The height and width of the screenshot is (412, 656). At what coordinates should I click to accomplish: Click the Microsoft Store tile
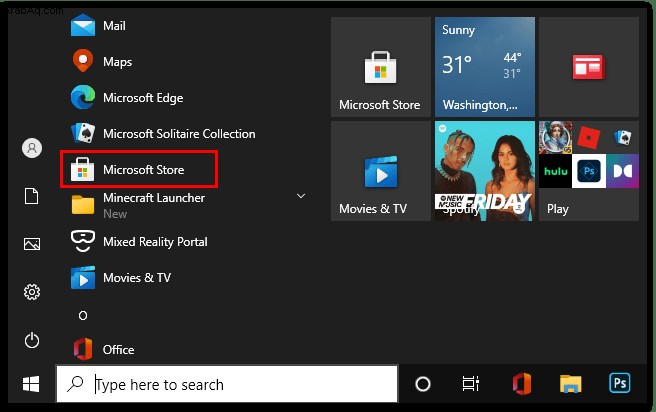pos(381,67)
